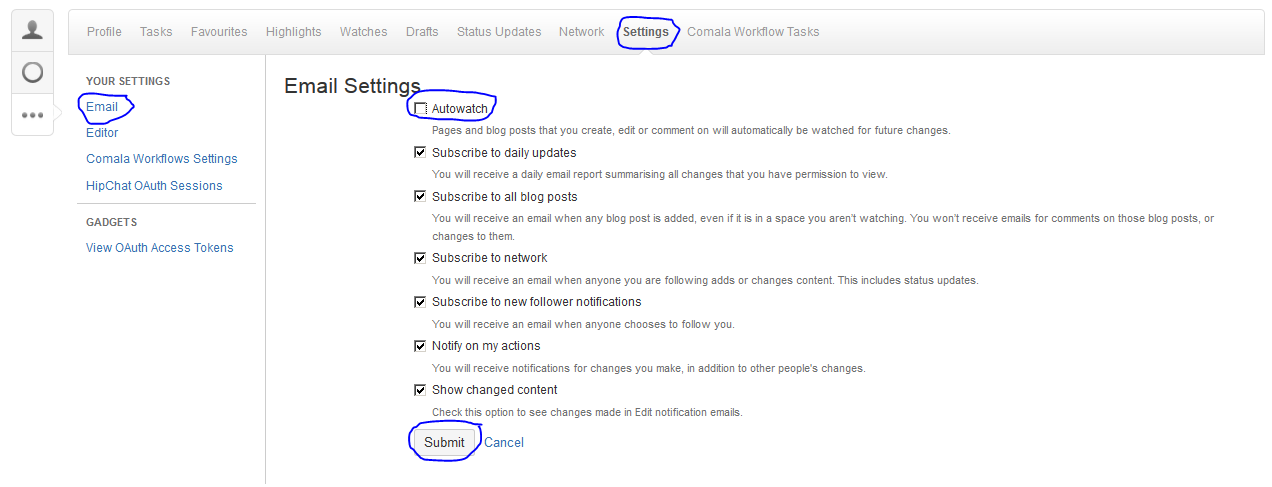Open the Network tab
Viewport: 1272px width, 487px height.
(x=581, y=32)
